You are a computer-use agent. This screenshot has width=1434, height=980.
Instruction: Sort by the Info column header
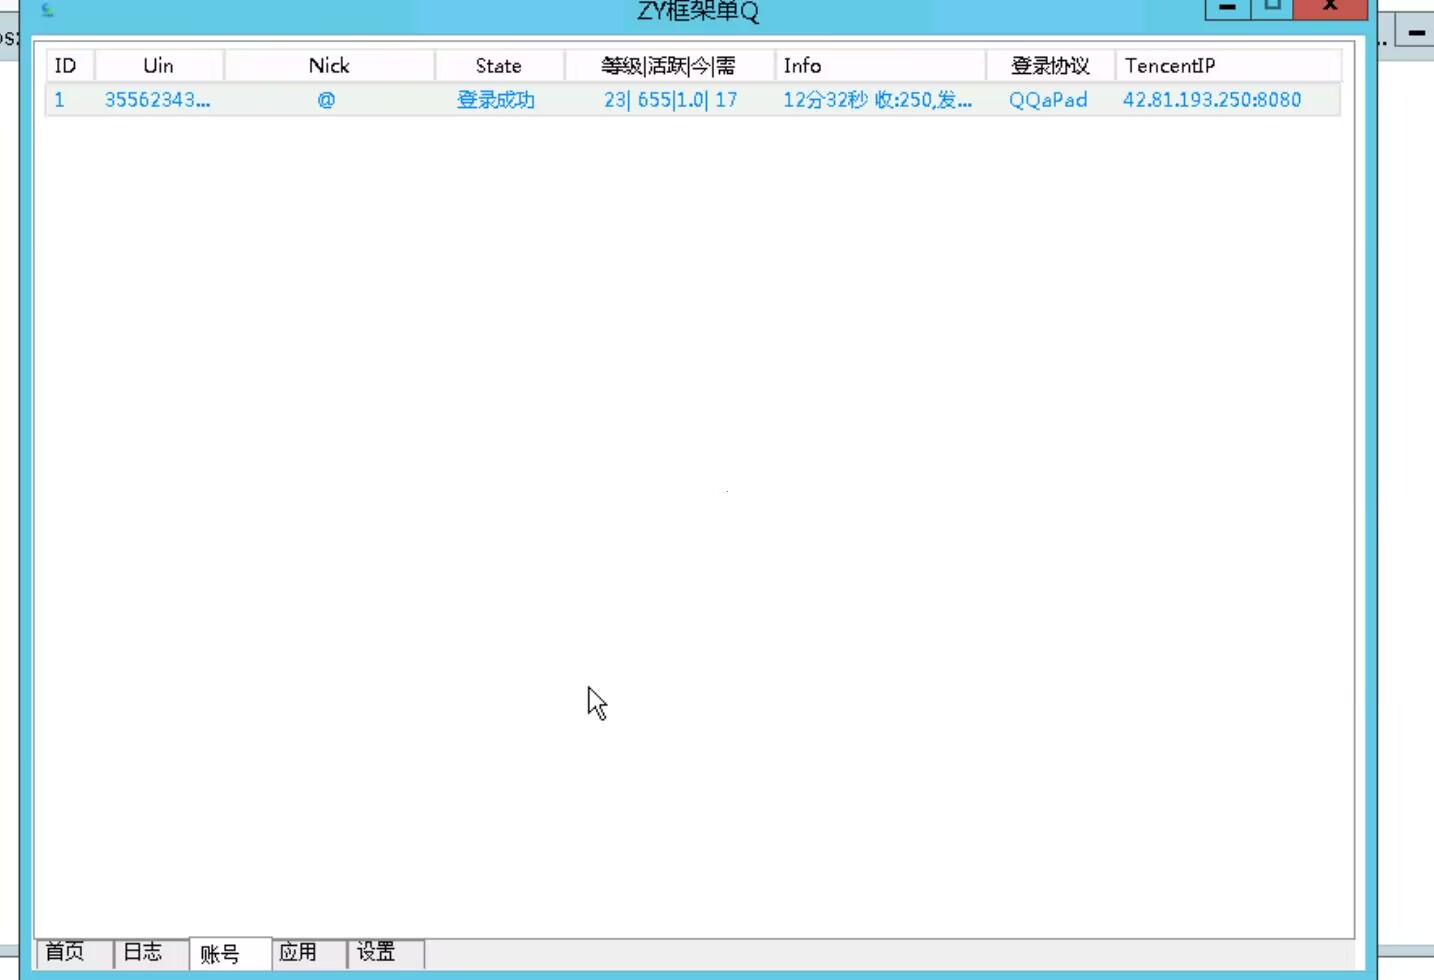coord(802,66)
